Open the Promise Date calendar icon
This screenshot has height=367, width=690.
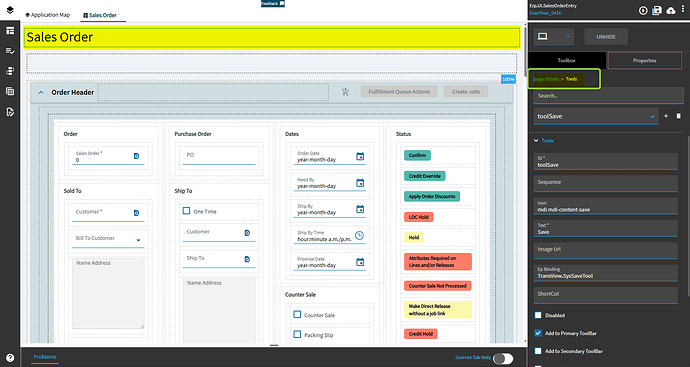pyautogui.click(x=360, y=262)
